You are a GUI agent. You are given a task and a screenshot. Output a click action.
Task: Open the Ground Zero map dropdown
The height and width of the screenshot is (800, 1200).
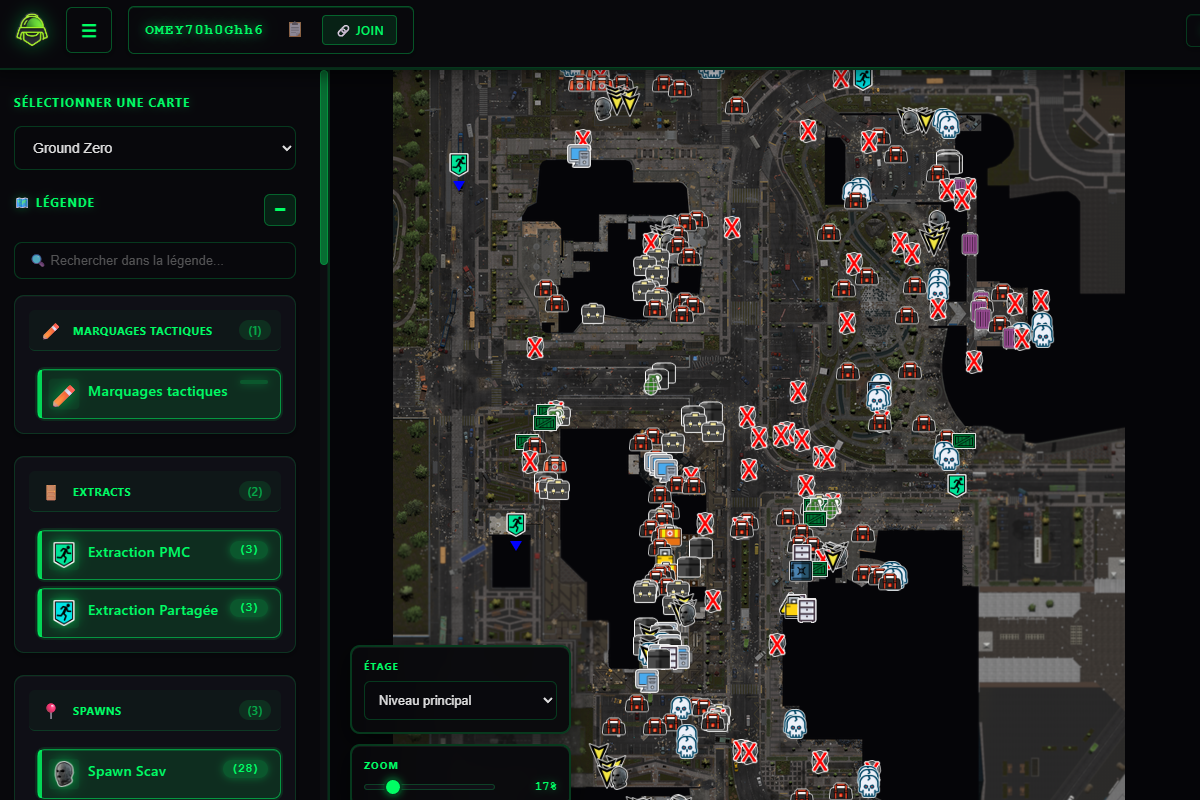pyautogui.click(x=155, y=148)
